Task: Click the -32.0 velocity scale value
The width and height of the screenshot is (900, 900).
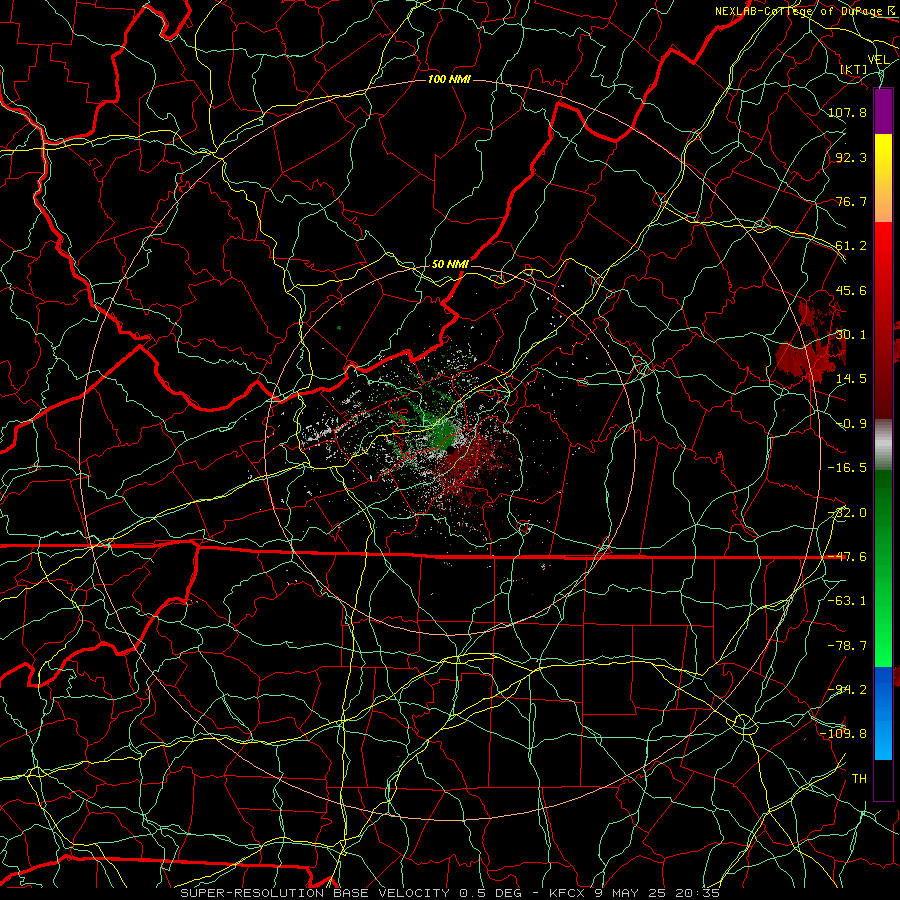Action: [x=847, y=513]
